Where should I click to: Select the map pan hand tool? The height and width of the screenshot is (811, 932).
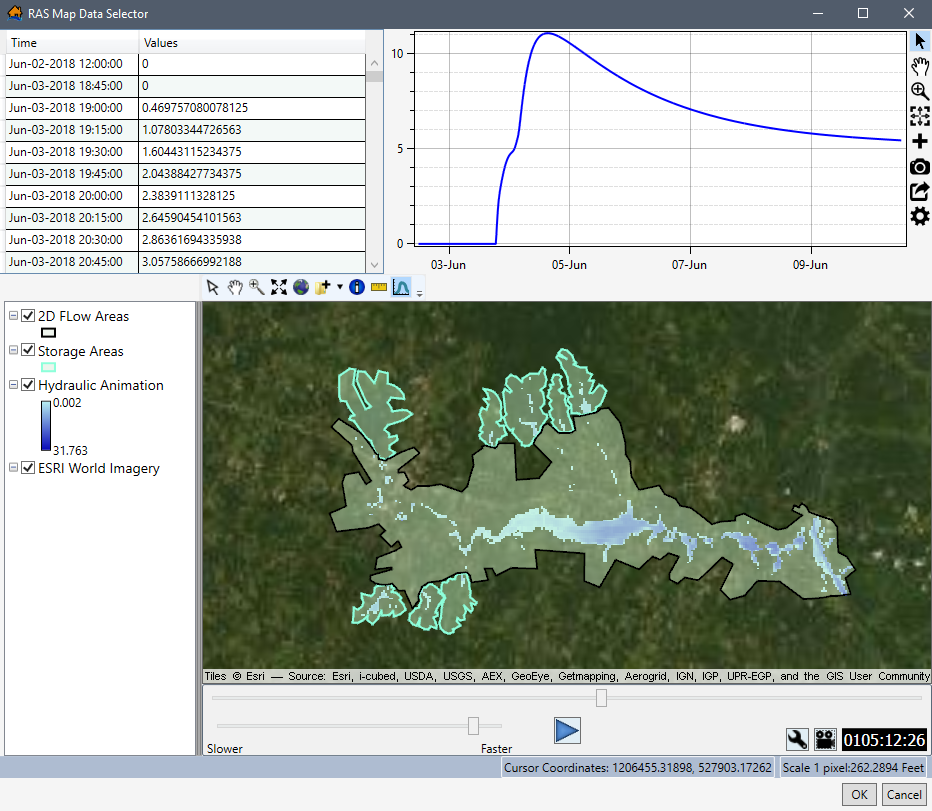[235, 286]
